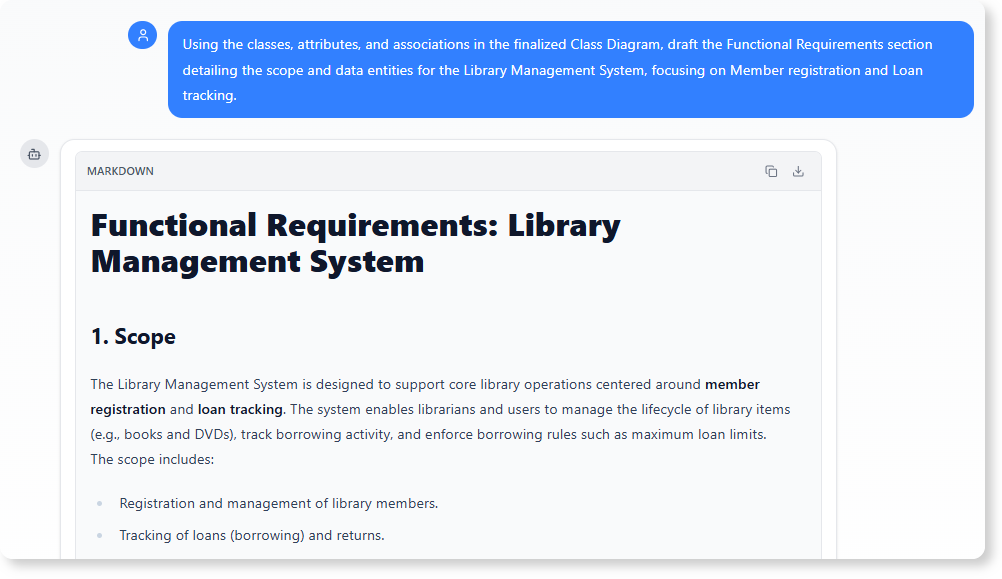Viewport: 1002px width, 579px height.
Task: Click the copy icon to copy markdown content
Action: [770, 171]
